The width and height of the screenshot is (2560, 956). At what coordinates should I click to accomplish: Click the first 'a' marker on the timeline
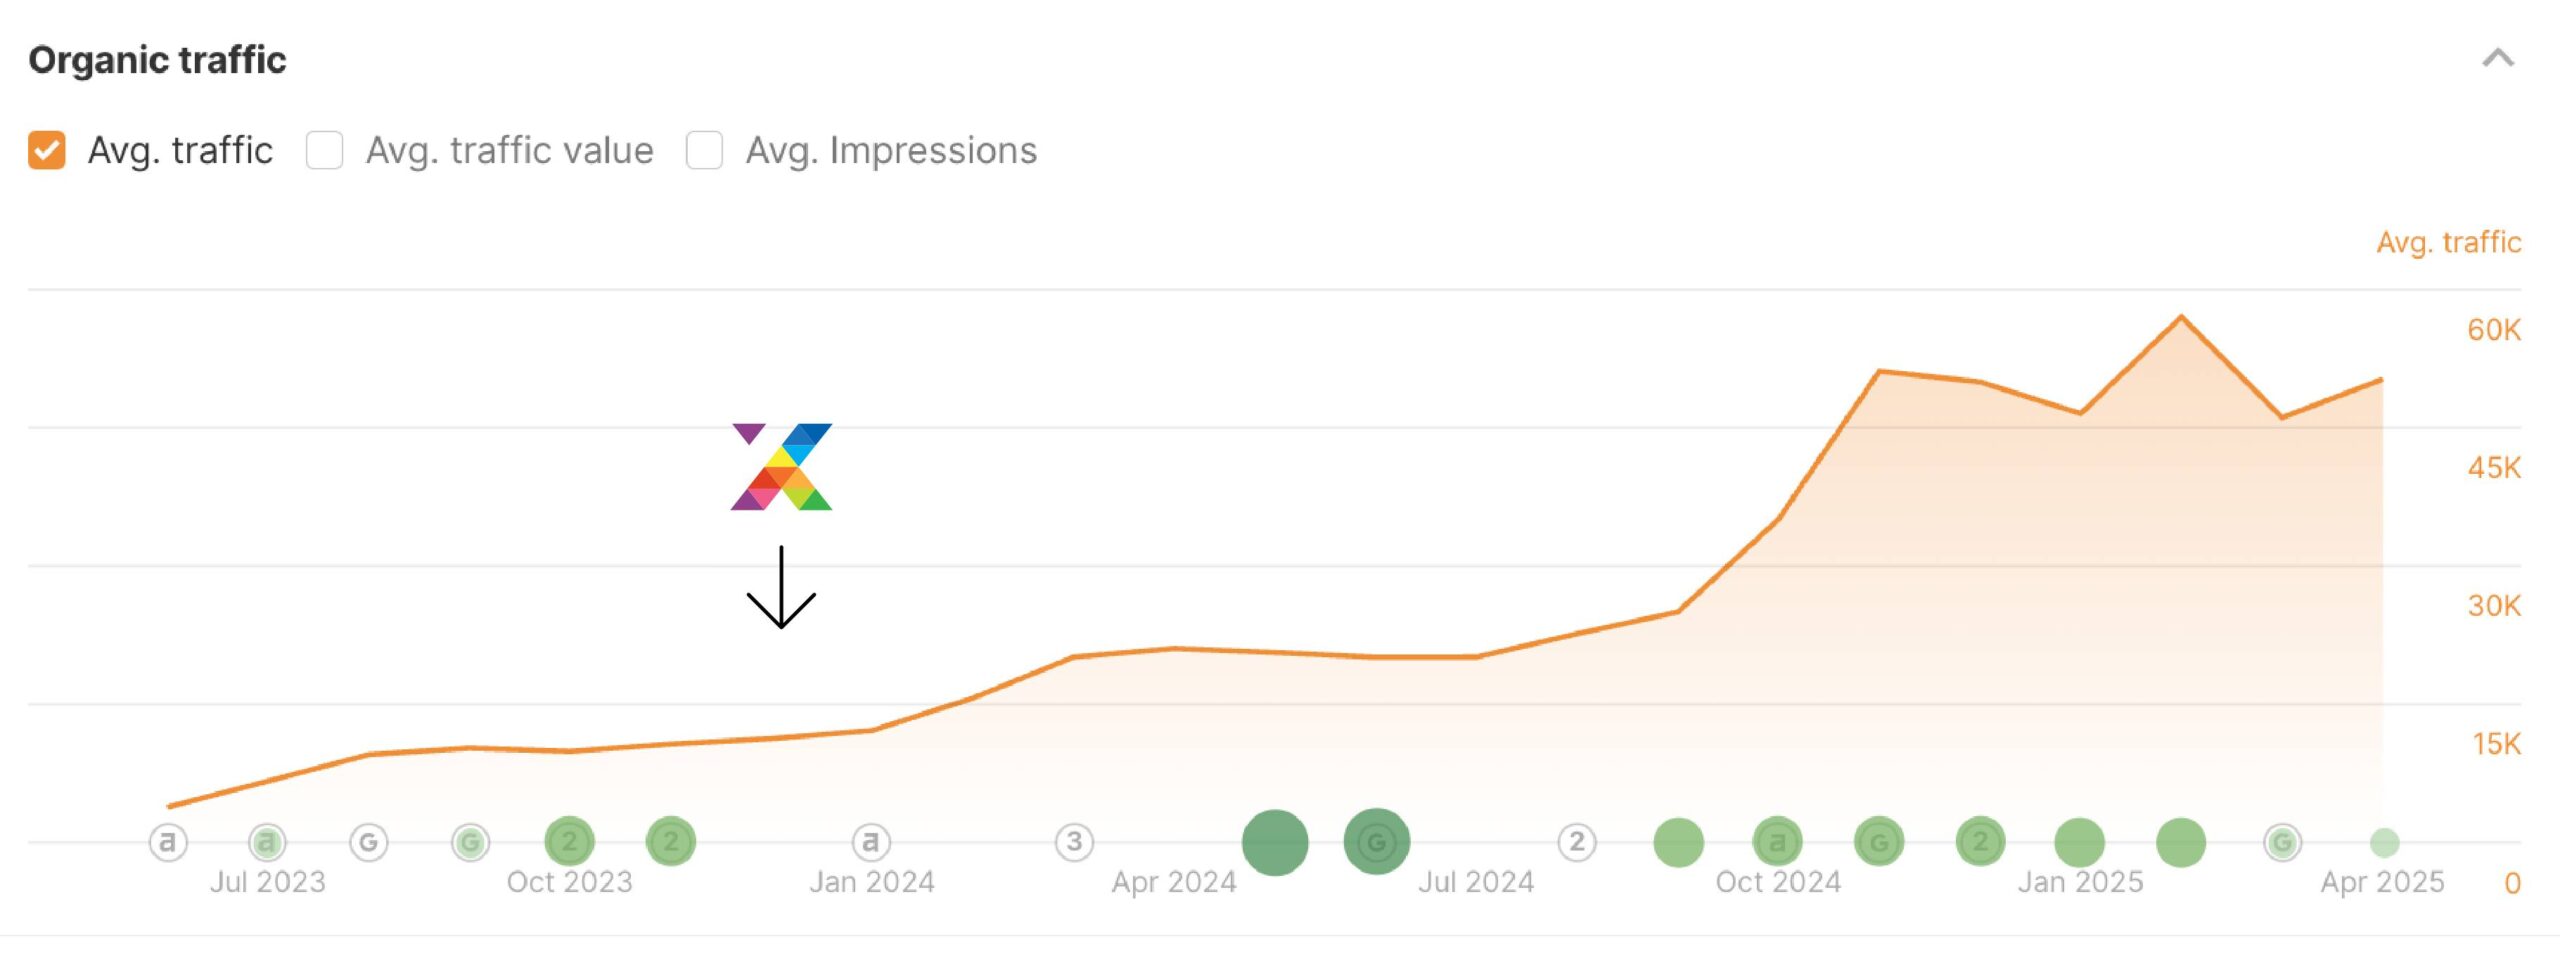(168, 842)
